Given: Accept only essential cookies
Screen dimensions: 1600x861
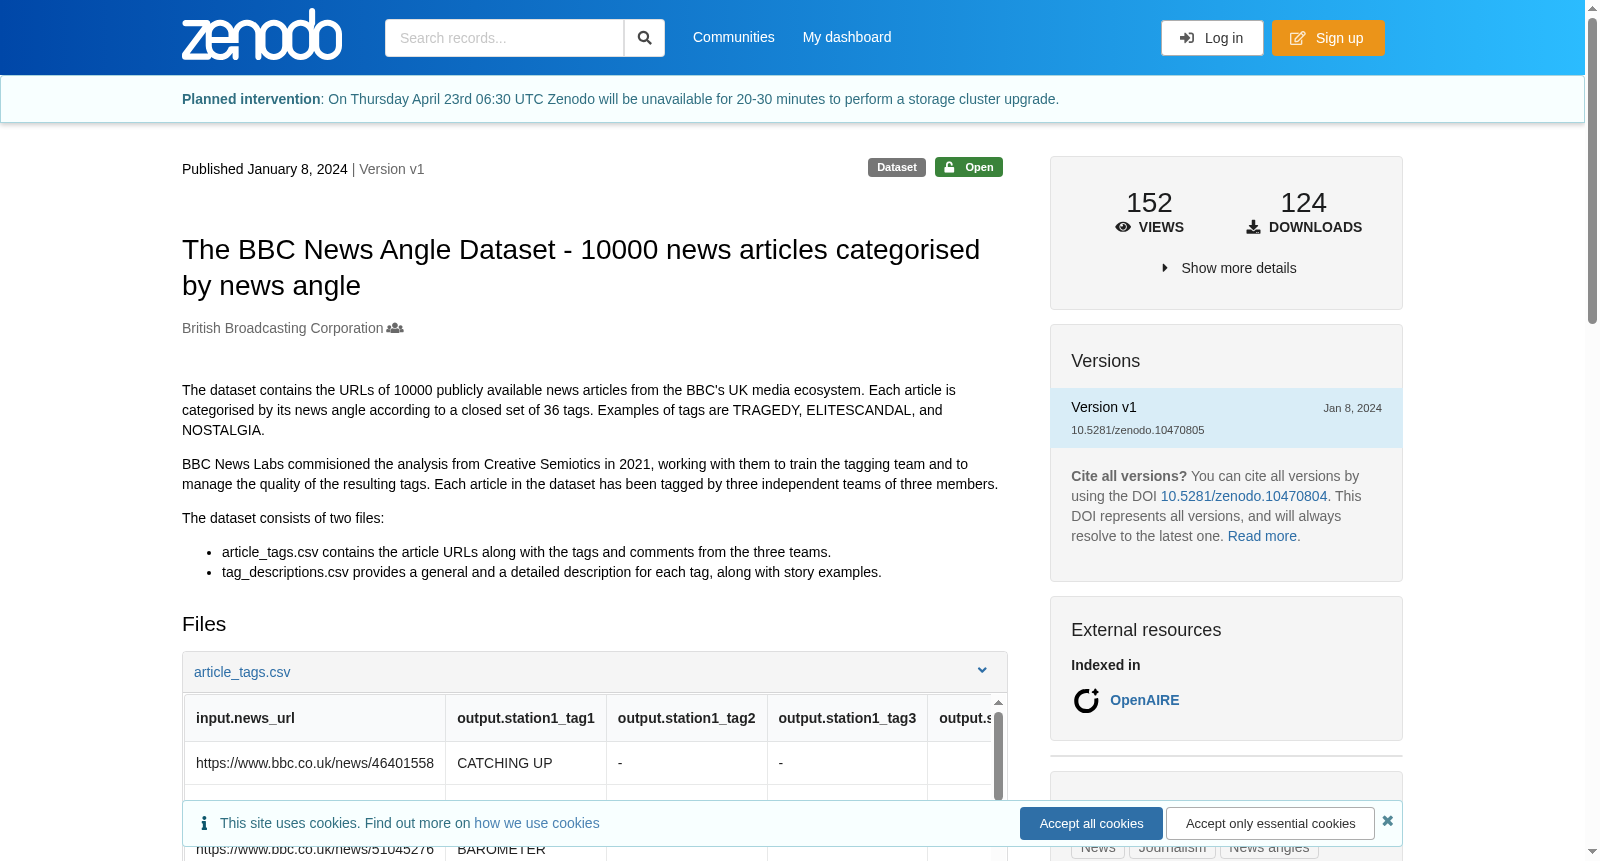Looking at the screenshot, I should [x=1270, y=823].
